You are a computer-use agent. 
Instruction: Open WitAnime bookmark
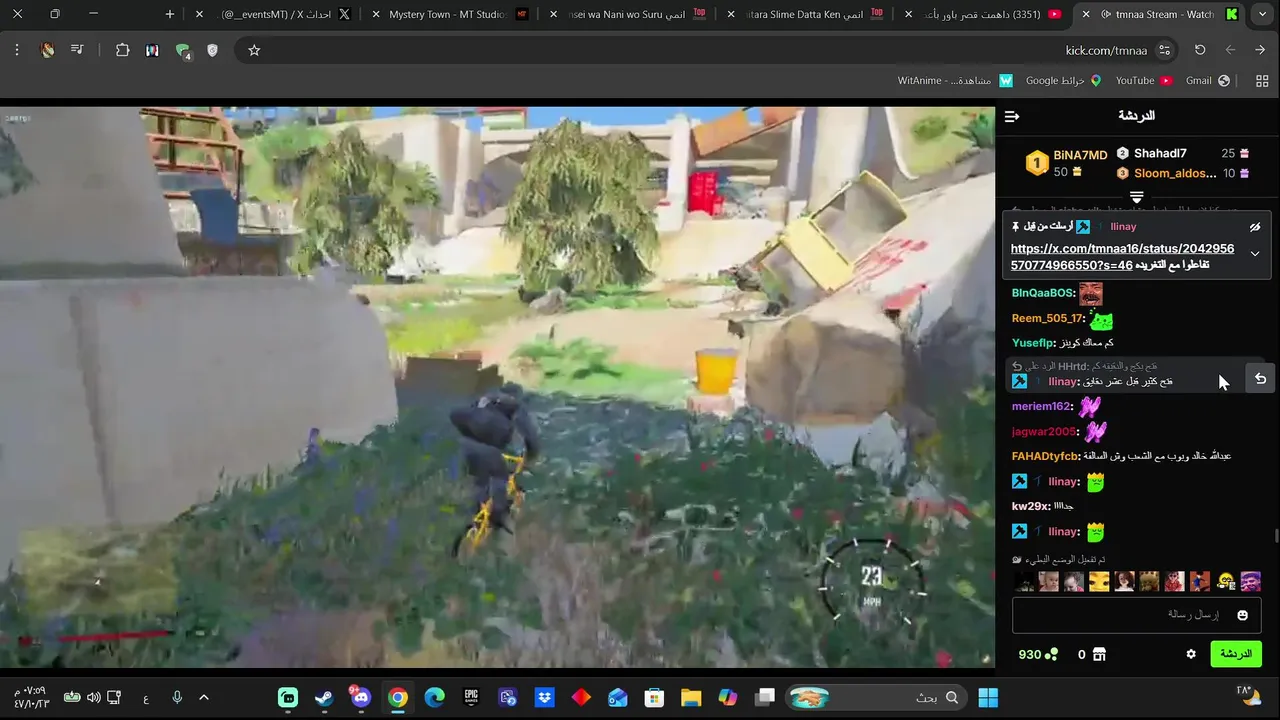click(x=955, y=80)
